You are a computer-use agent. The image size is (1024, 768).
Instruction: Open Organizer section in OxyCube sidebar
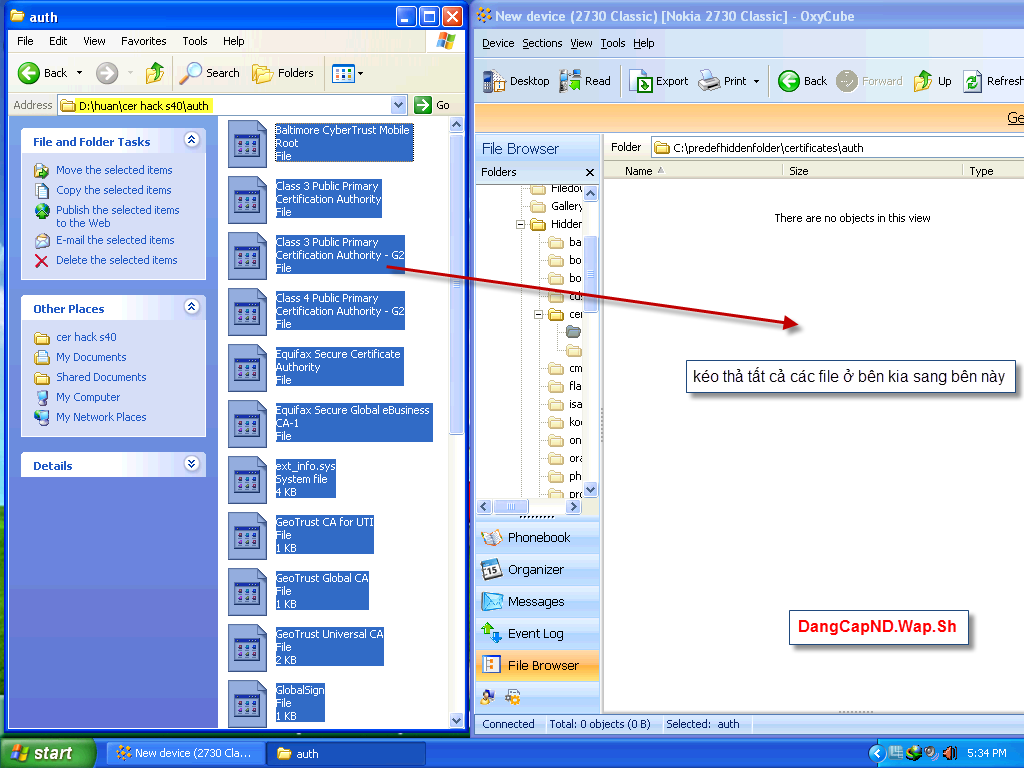[x=537, y=569]
